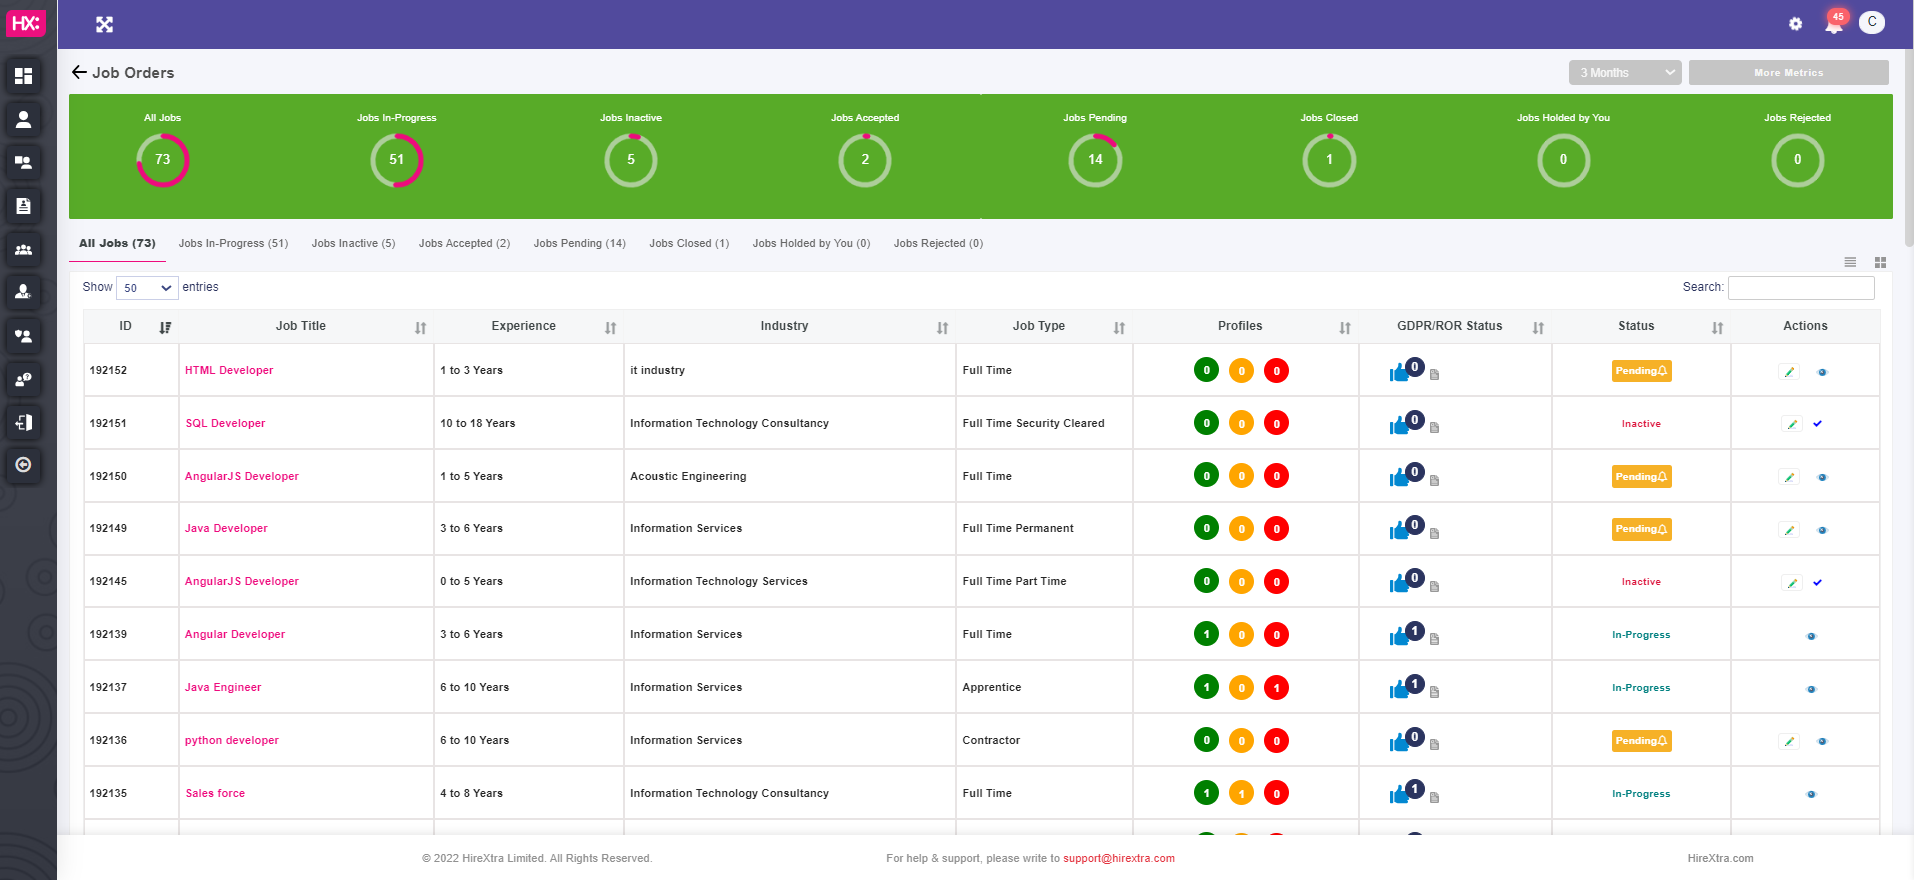Click thumbs-up GDPR icon for Java Engineer
1914x880 pixels.
(x=1399, y=690)
